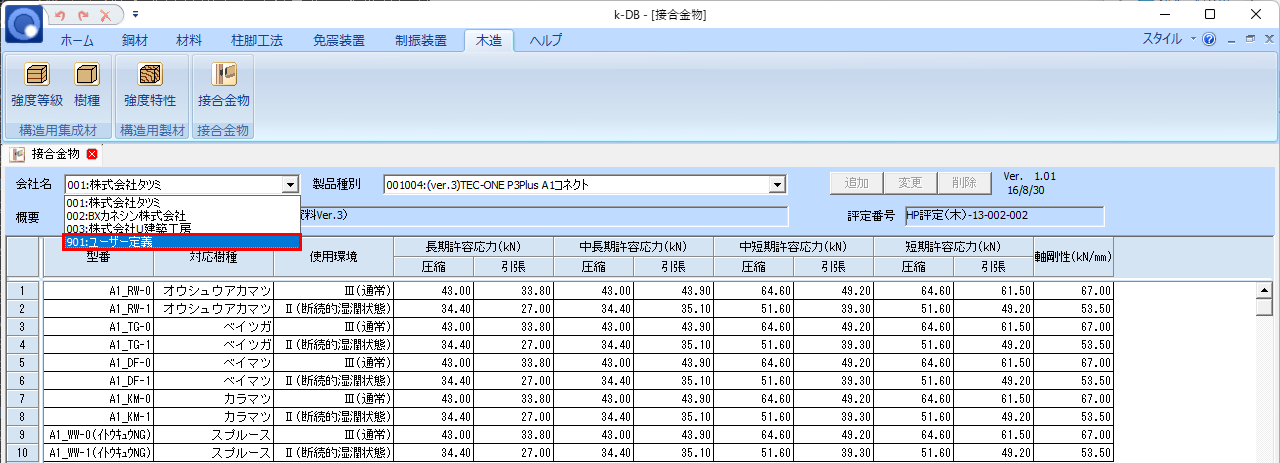This screenshot has width=1280, height=463.
Task: Click the red X in quick access toolbar
Action: click(105, 15)
